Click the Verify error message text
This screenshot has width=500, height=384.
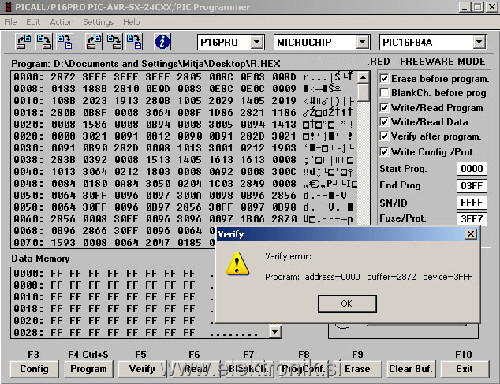pyautogui.click(x=368, y=277)
